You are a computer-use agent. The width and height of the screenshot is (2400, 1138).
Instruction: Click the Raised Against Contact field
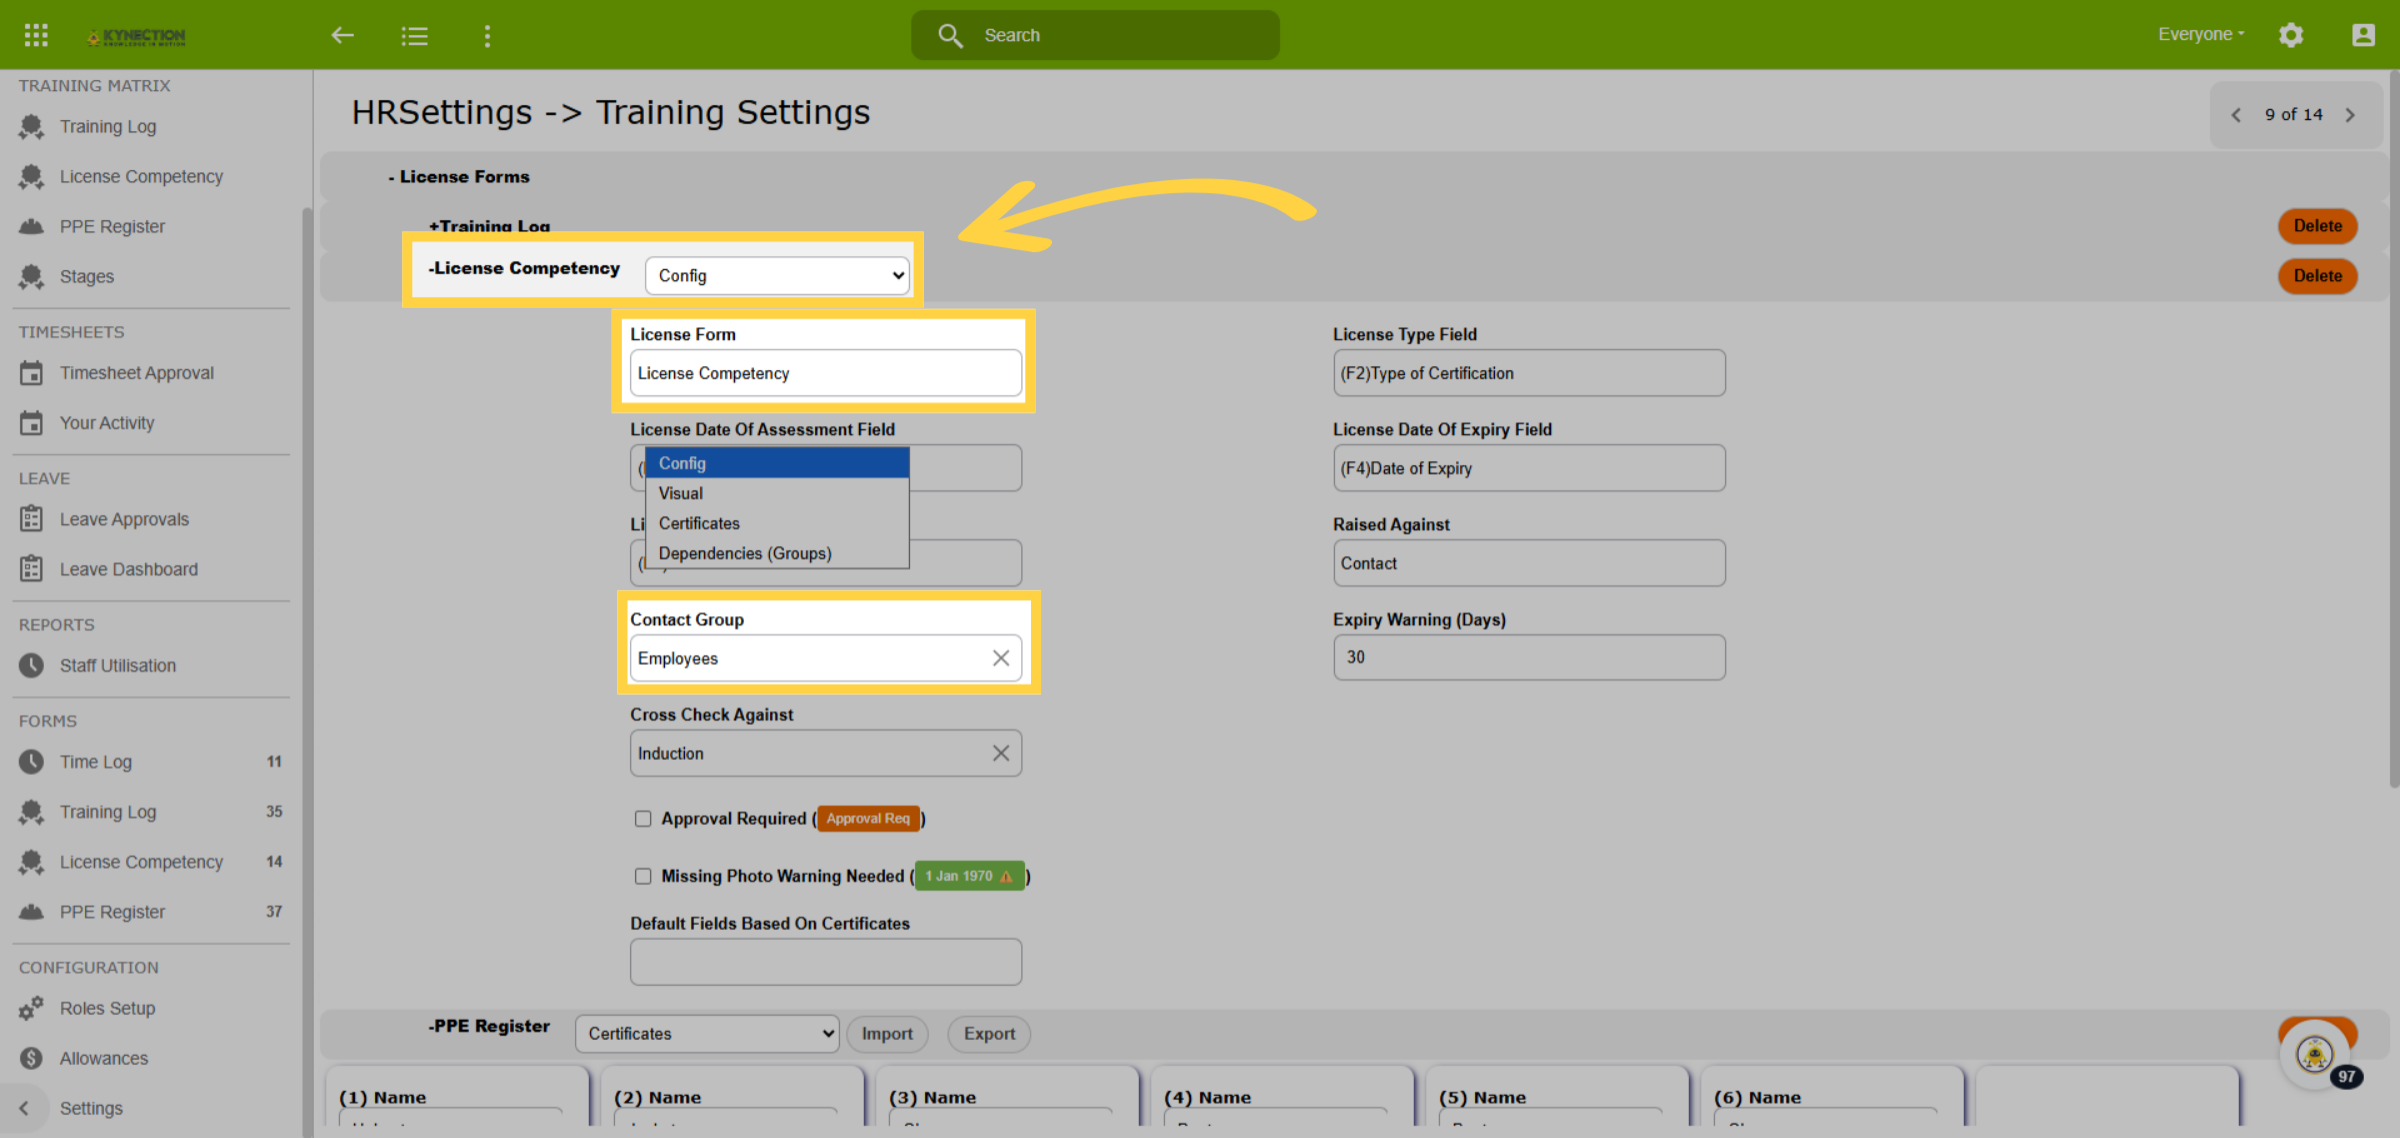pyautogui.click(x=1528, y=563)
